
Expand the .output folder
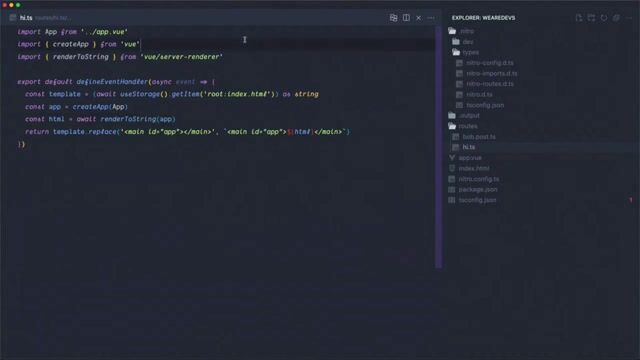[x=464, y=116]
